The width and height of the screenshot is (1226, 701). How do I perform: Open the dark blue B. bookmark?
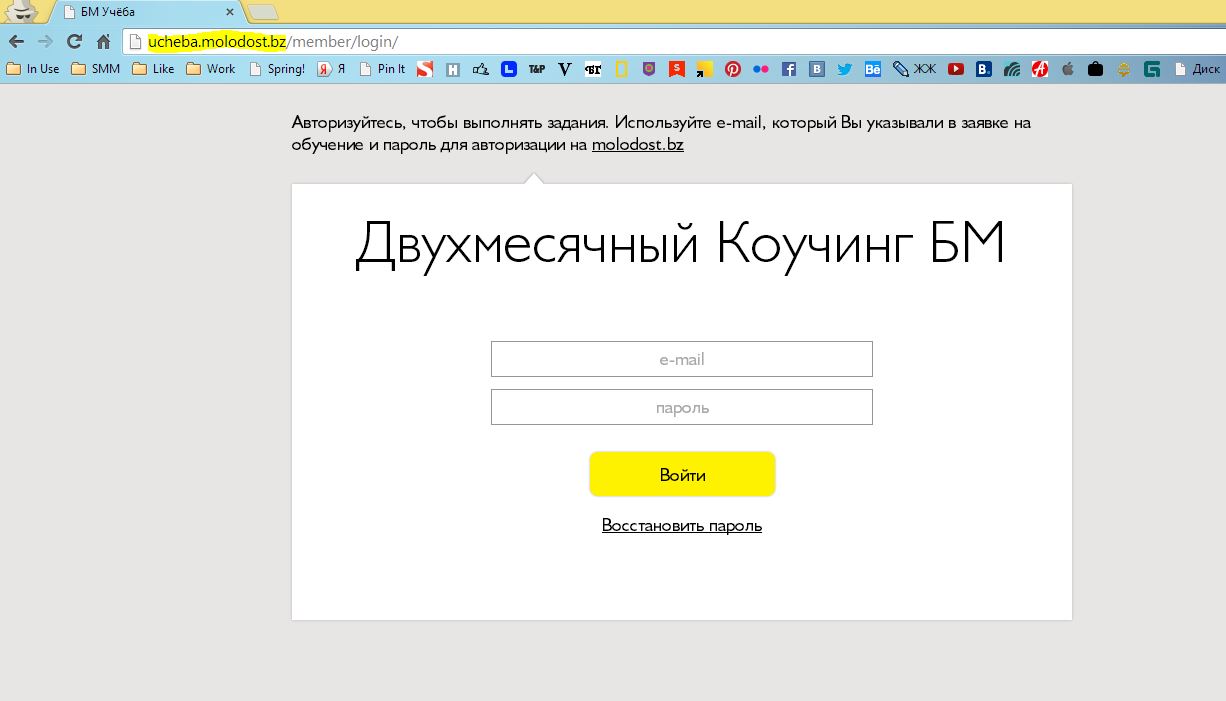pyautogui.click(x=984, y=69)
